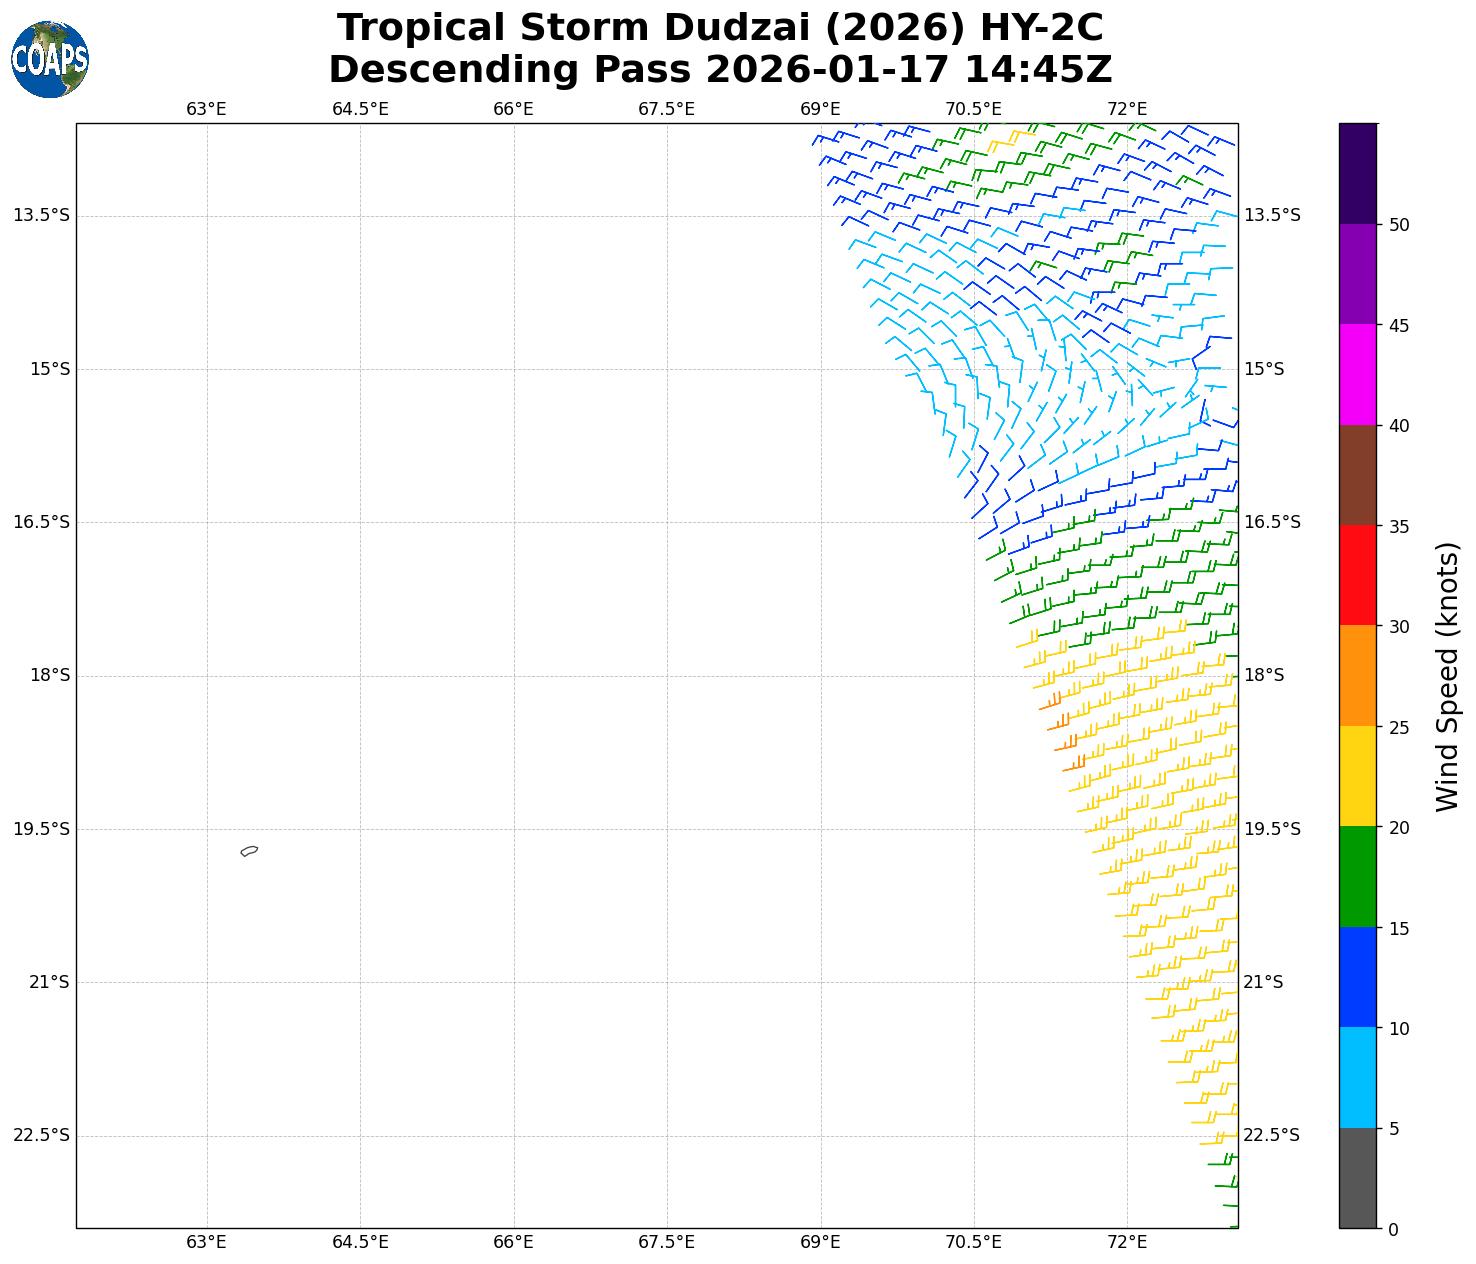Click the 21°S label on the right axis
Screen dimensions: 1476x1264
coord(1263,982)
